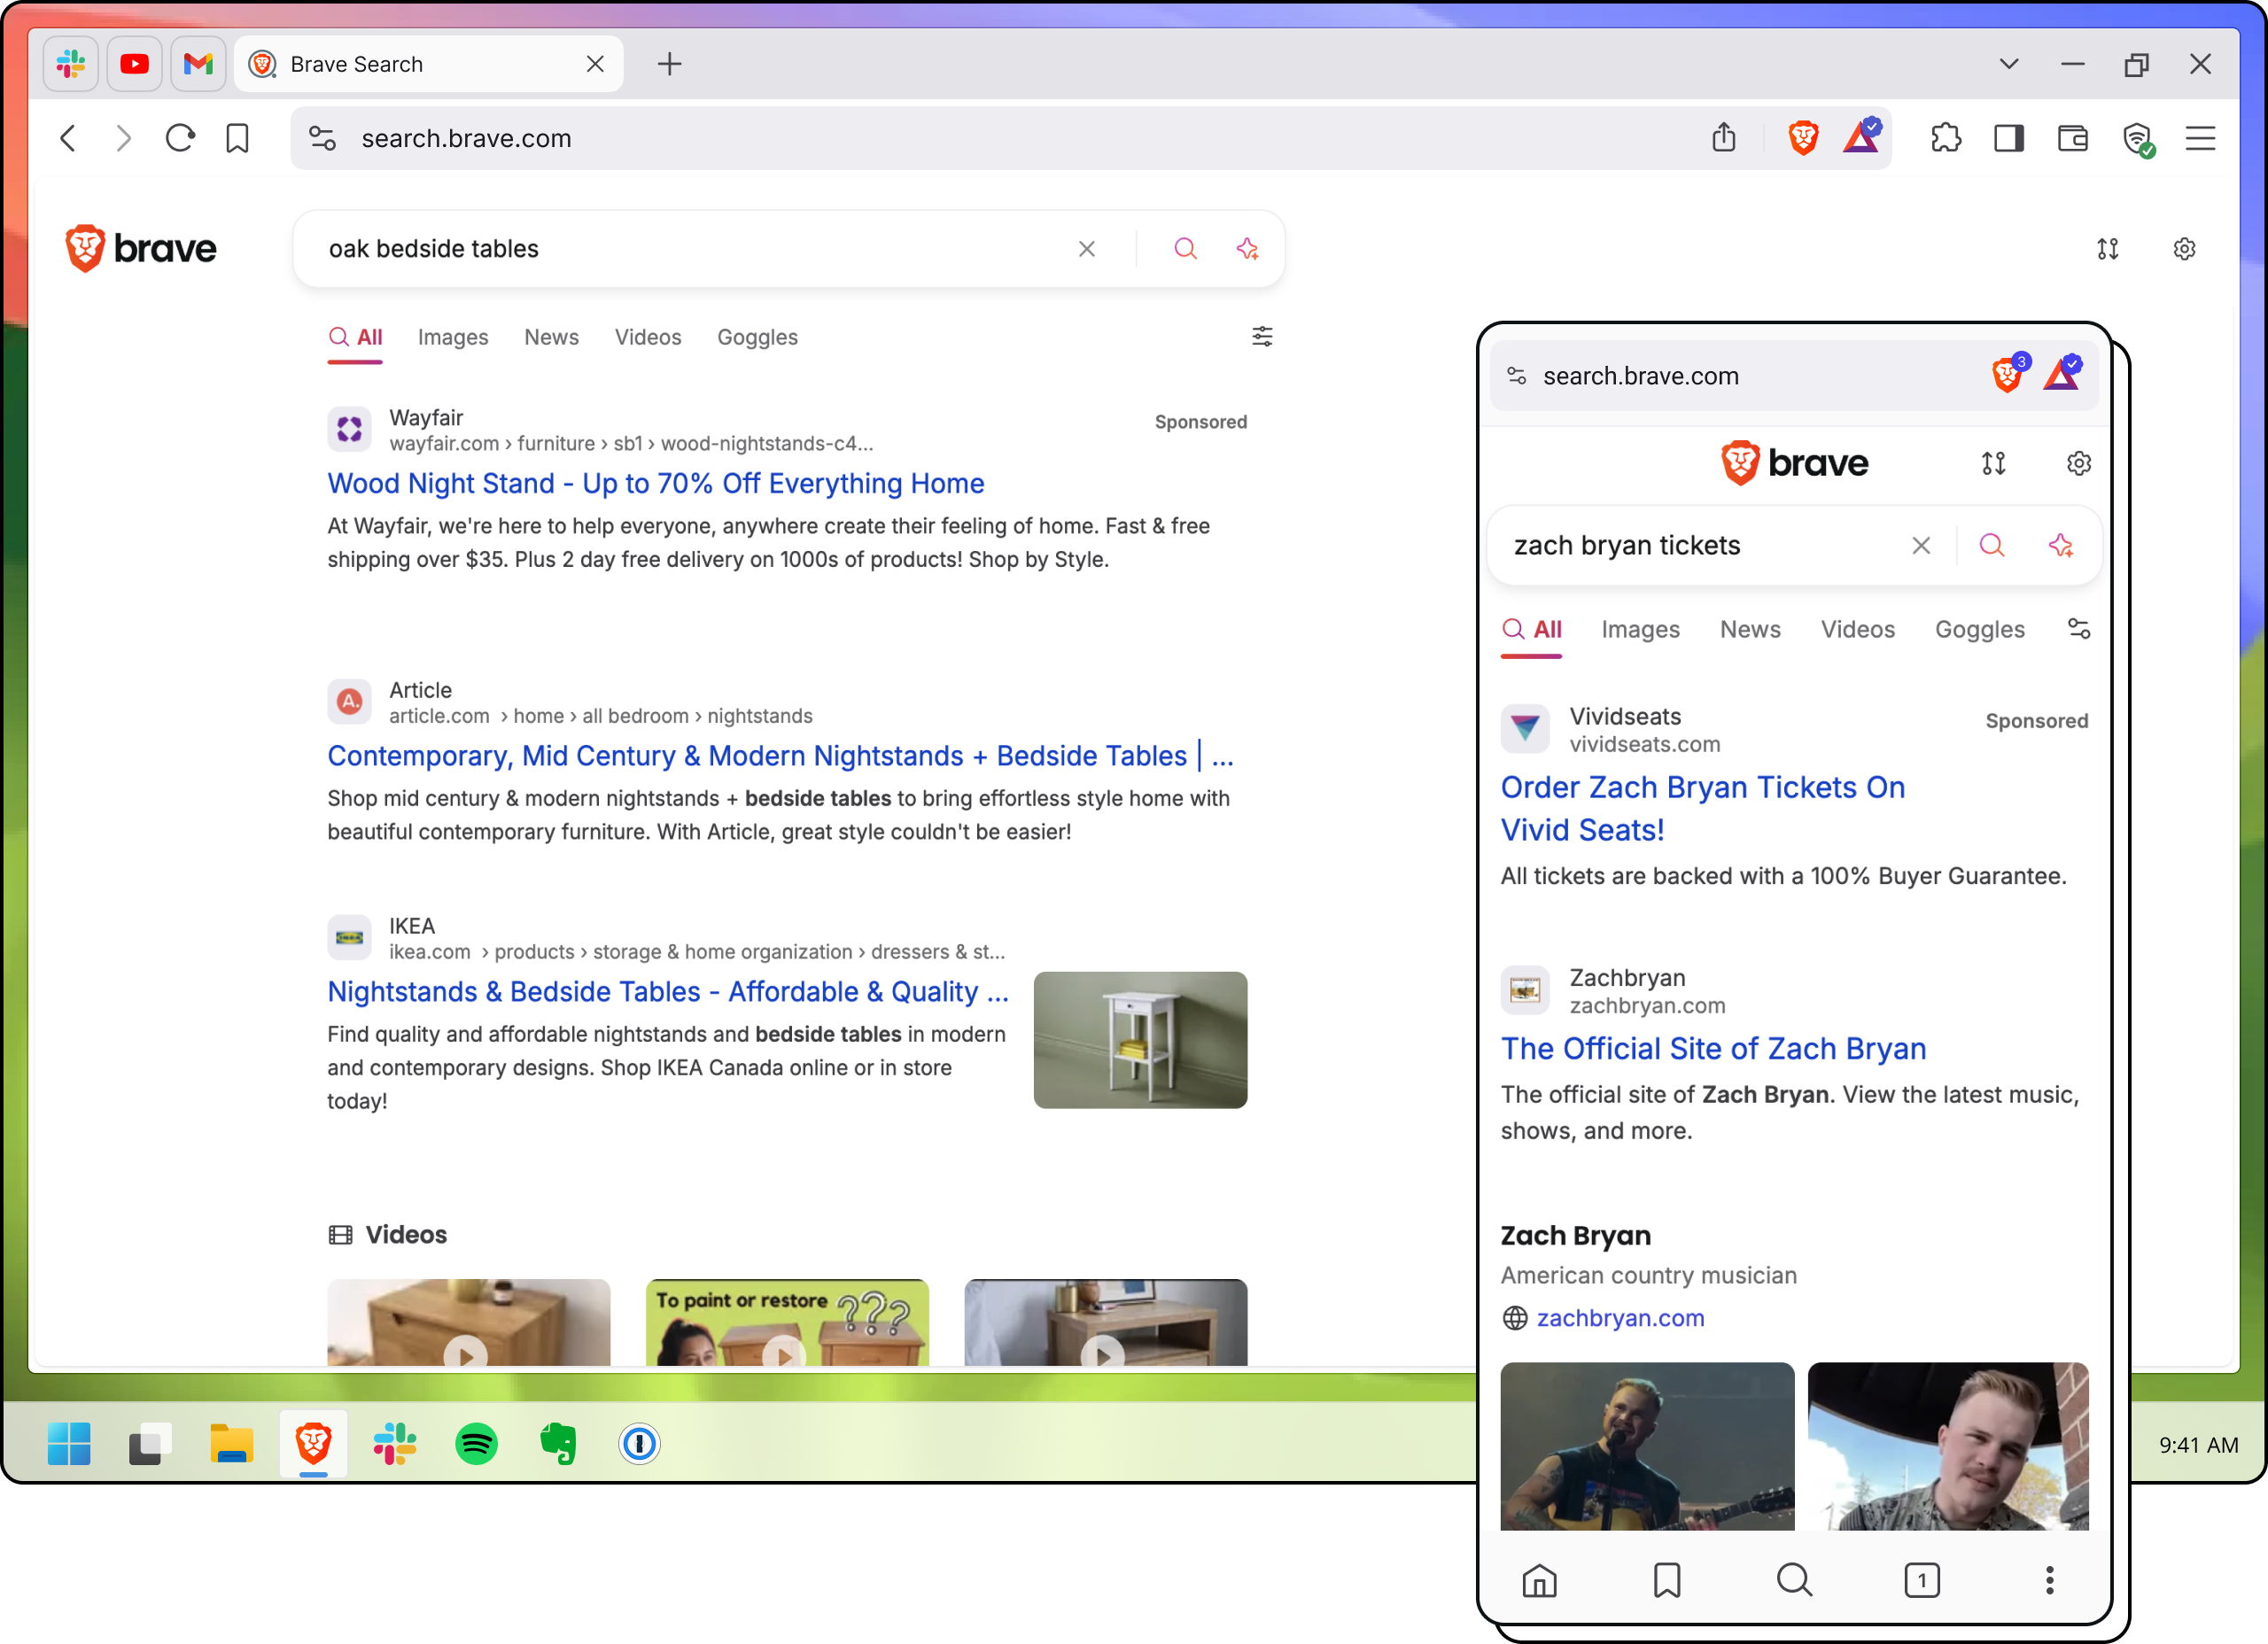2268x1644 pixels.
Task: Open the mobile browser three-dot menu
Action: pyautogui.click(x=2048, y=1580)
